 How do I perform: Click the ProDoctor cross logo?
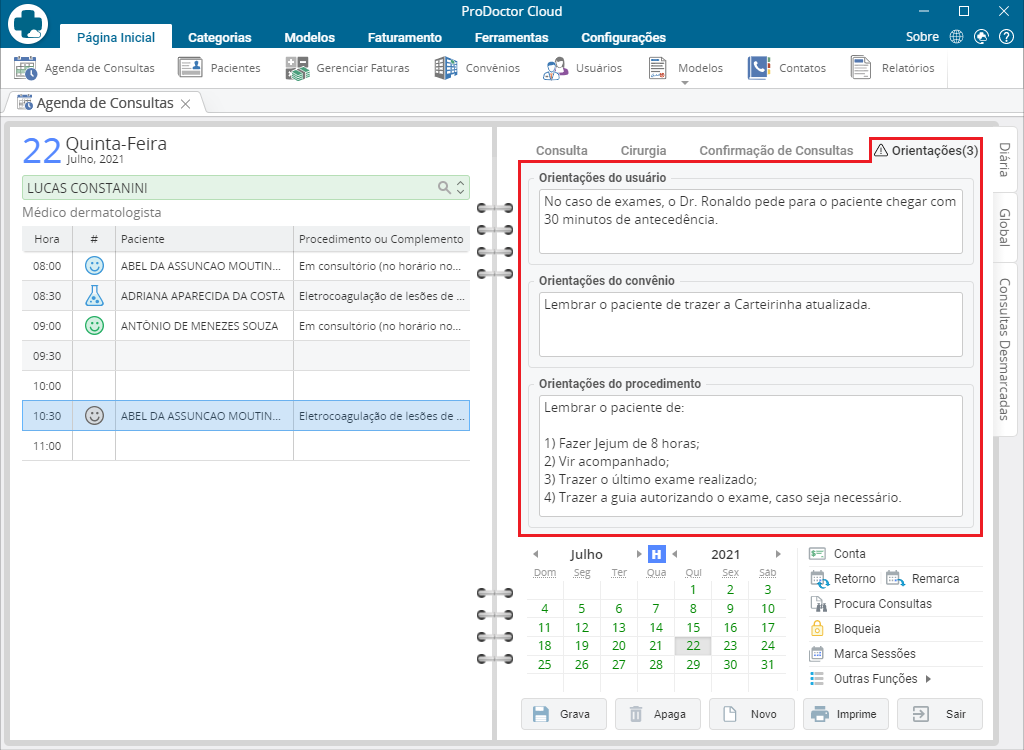28,24
